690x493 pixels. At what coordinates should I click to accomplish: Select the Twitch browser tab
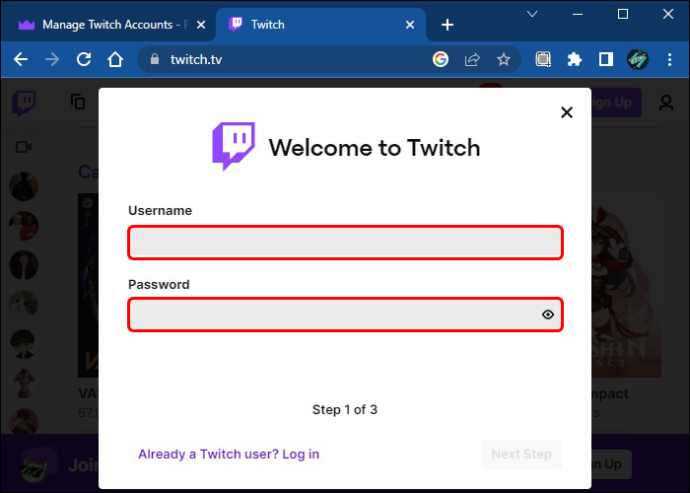(320, 25)
